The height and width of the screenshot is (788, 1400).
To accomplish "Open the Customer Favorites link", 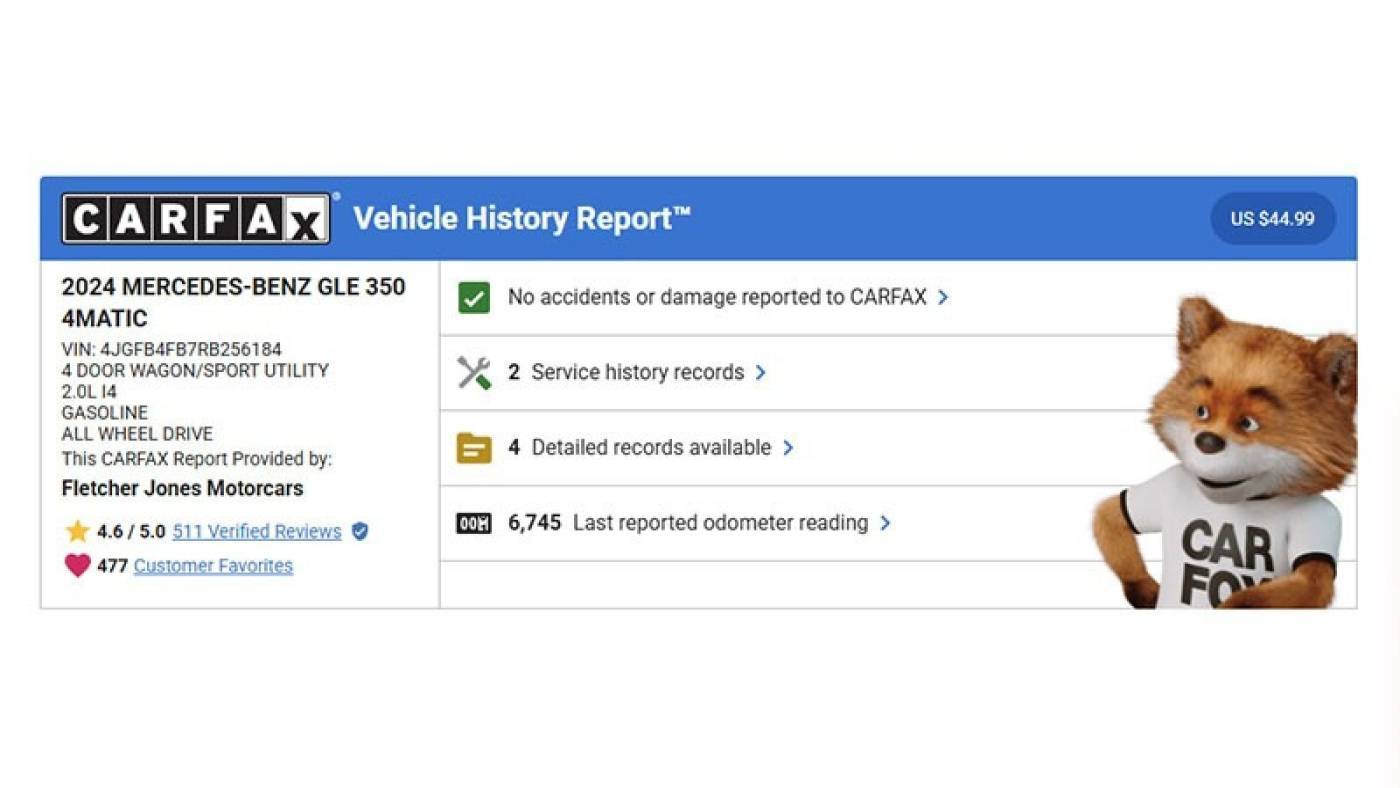I will coord(213,565).
